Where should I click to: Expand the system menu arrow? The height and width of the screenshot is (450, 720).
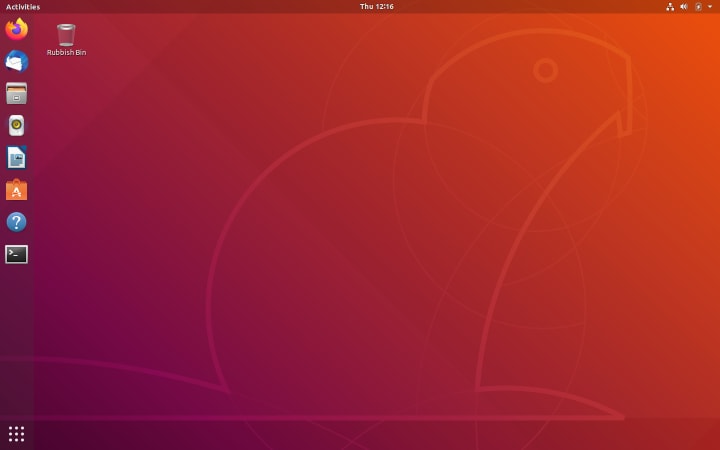(x=710, y=6)
